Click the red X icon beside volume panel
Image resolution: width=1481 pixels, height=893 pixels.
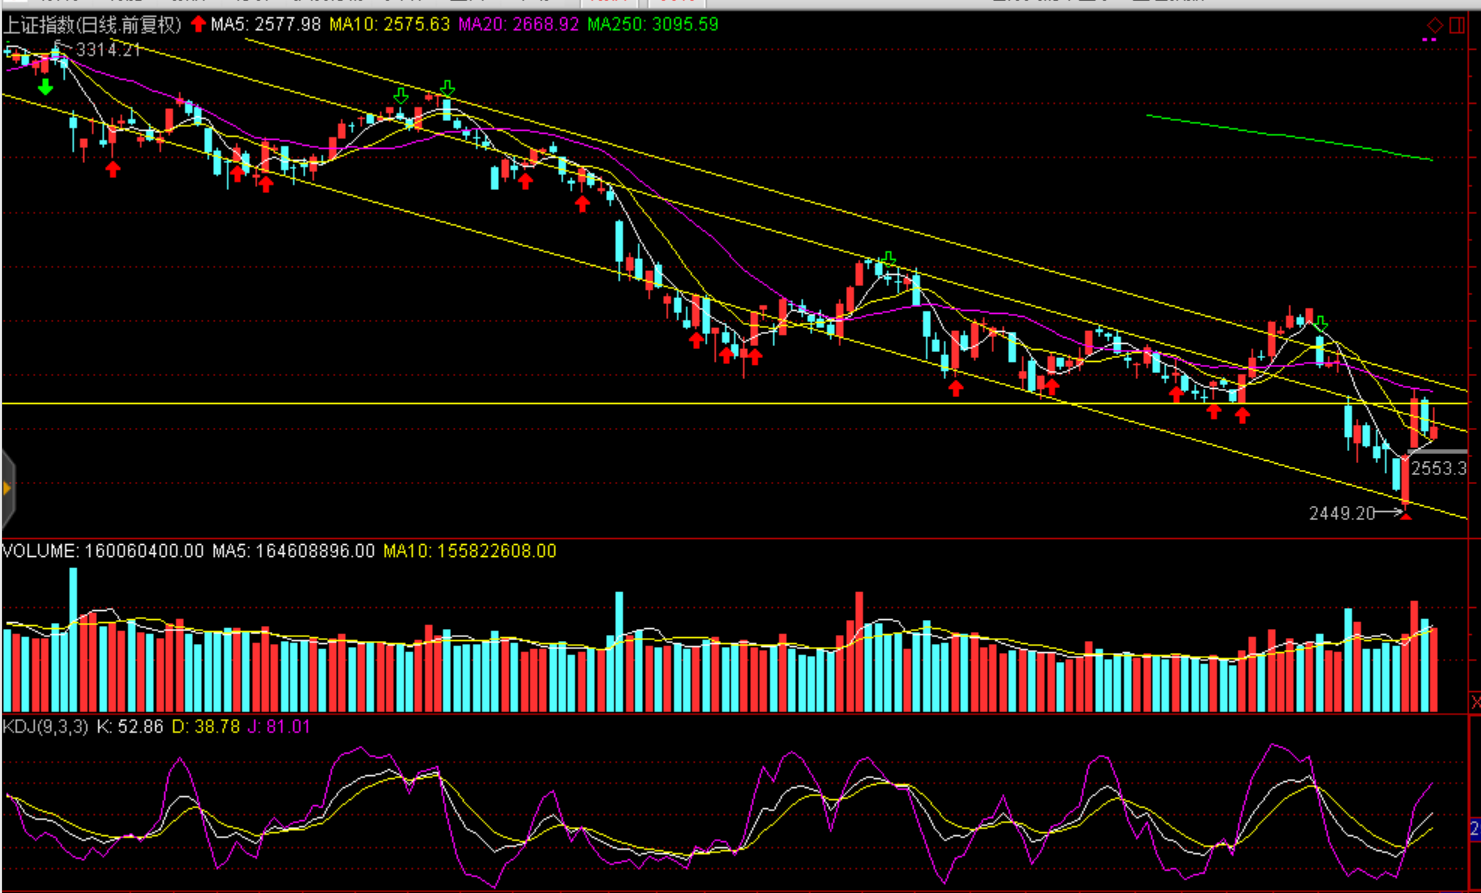point(1475,702)
